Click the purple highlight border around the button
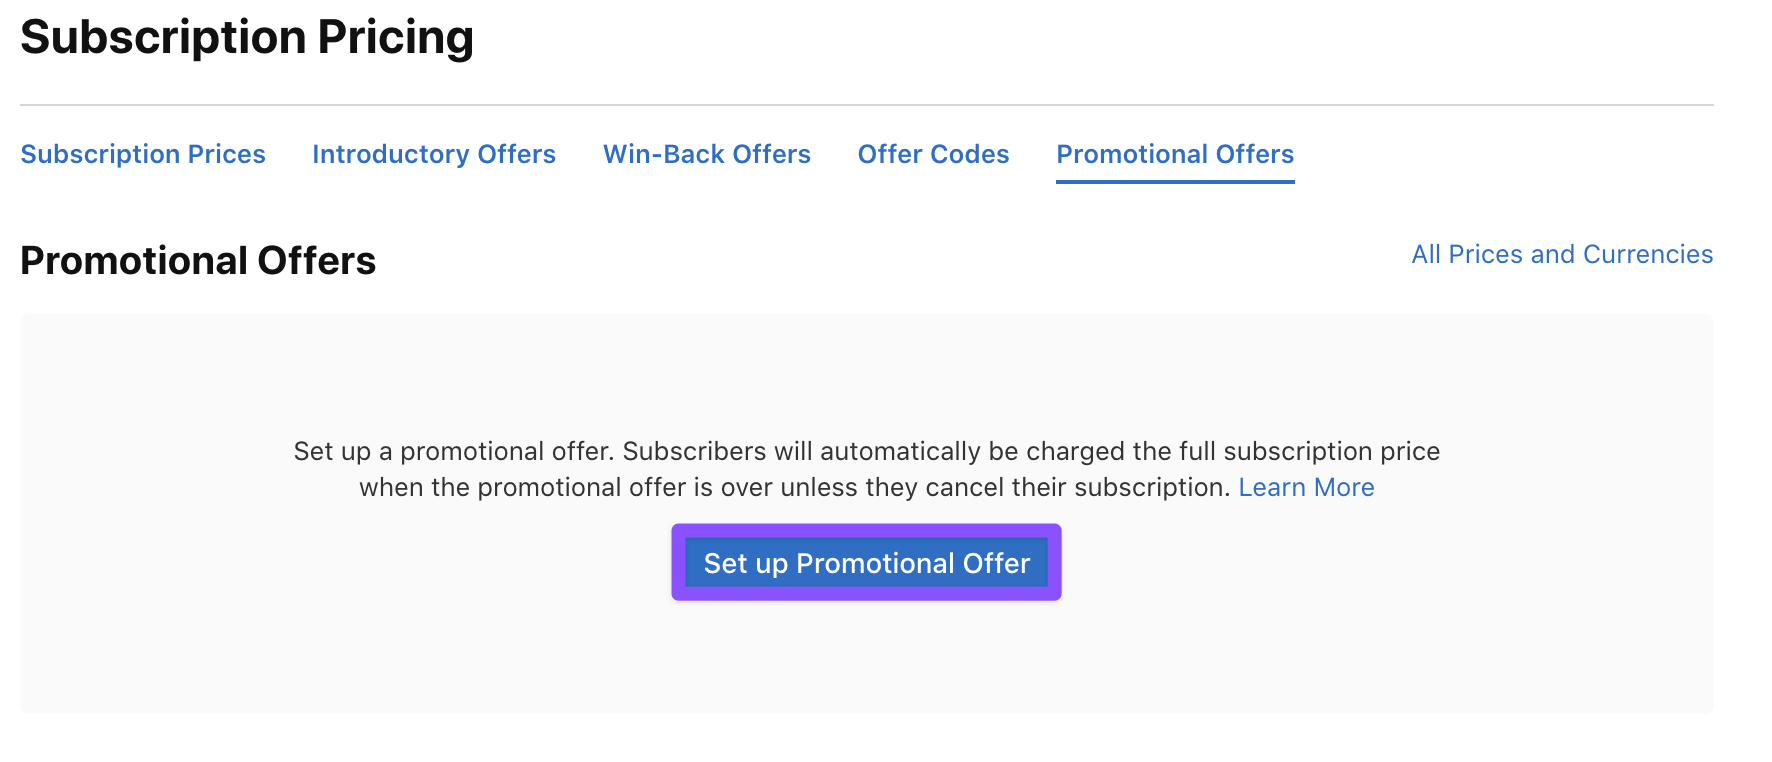Screen dimensions: 1772x762 [x=677, y=562]
